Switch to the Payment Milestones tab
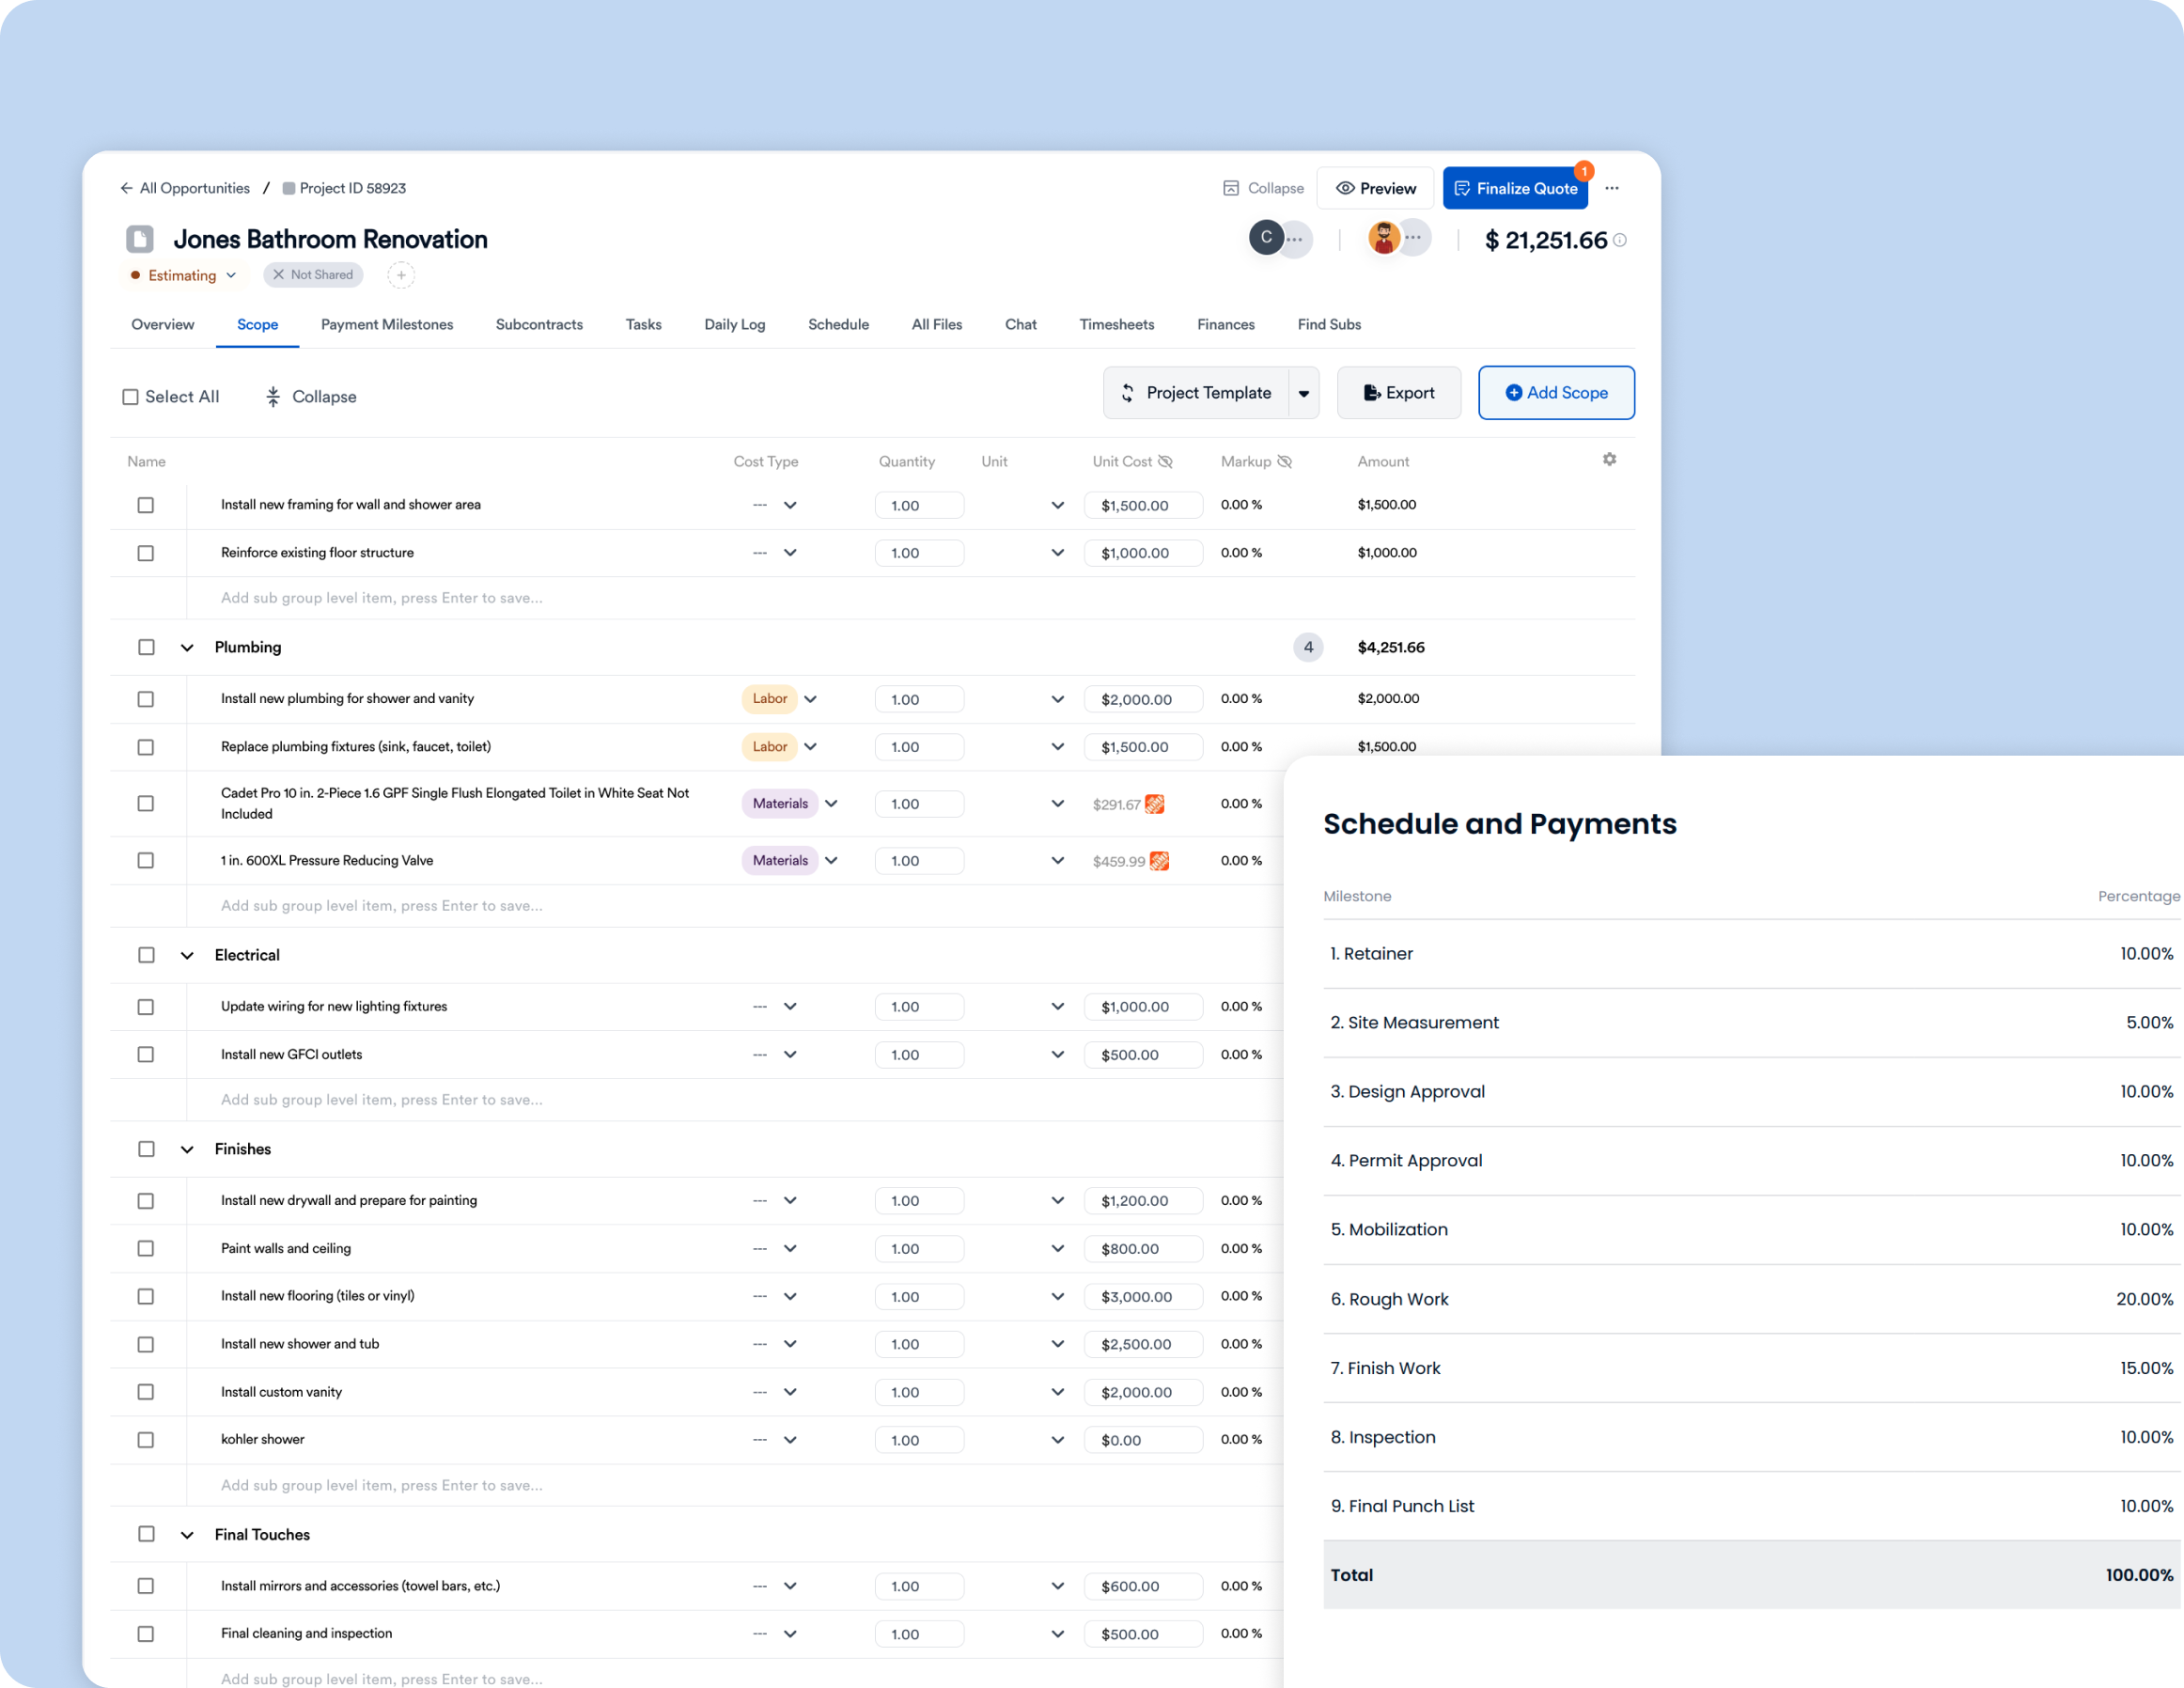The height and width of the screenshot is (1688, 2184). pos(386,324)
